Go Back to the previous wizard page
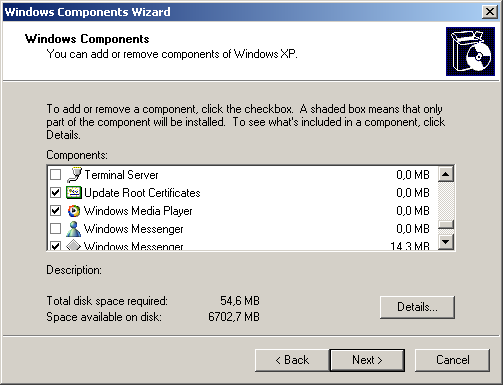Image resolution: width=503 pixels, height=385 pixels. click(x=292, y=360)
